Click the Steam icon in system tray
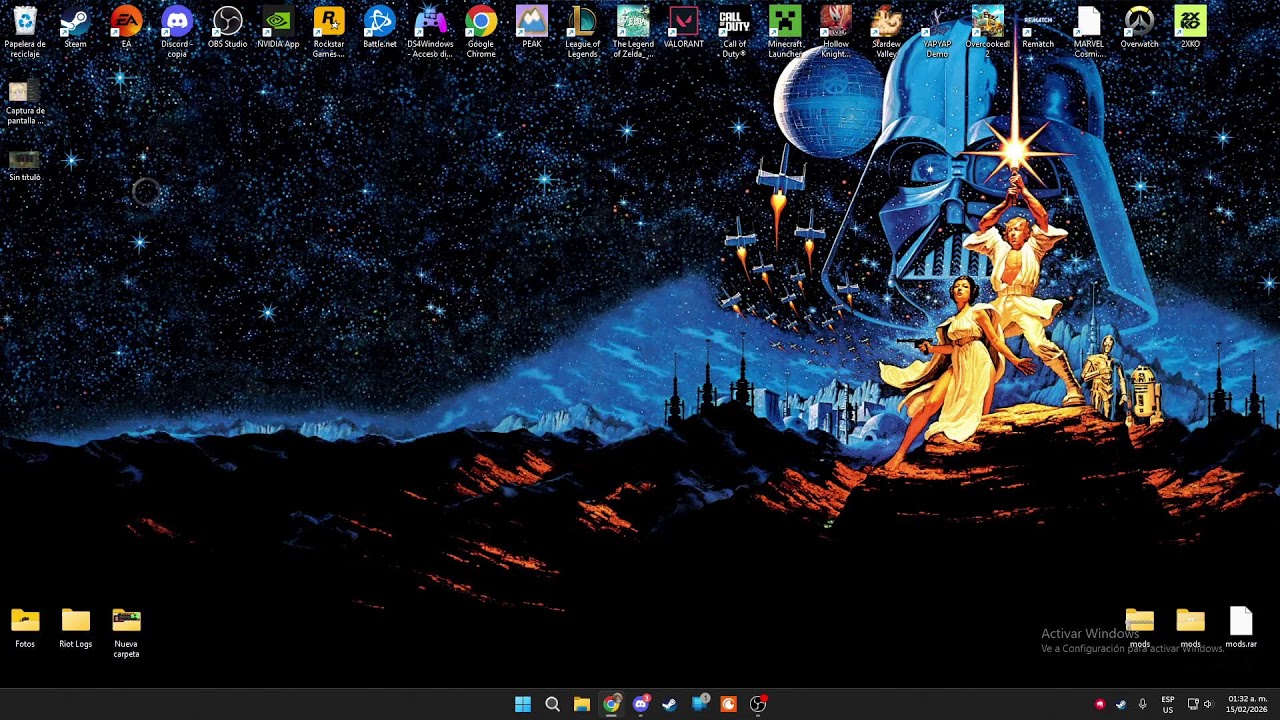This screenshot has width=1280, height=720. [1121, 704]
